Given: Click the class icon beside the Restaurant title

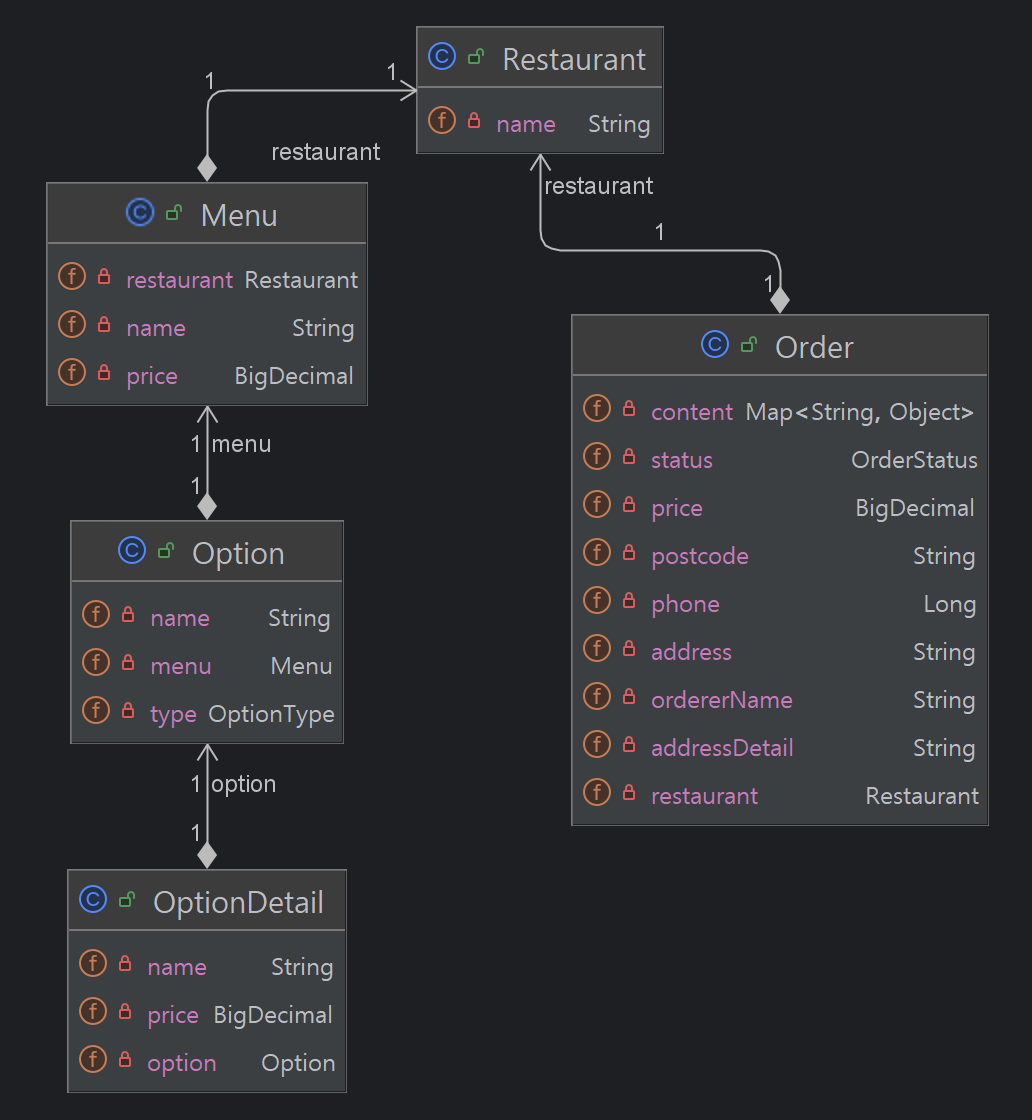Looking at the screenshot, I should click(x=442, y=56).
